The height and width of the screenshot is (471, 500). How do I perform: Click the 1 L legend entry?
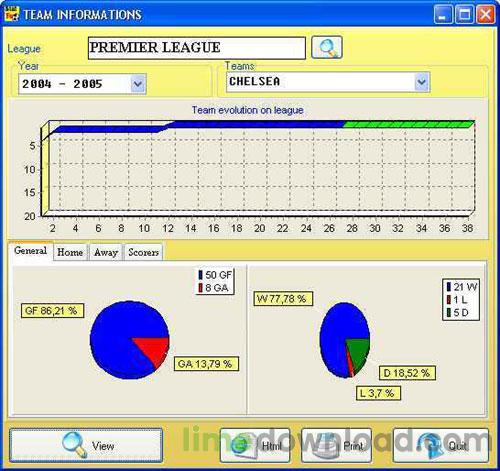coord(456,300)
